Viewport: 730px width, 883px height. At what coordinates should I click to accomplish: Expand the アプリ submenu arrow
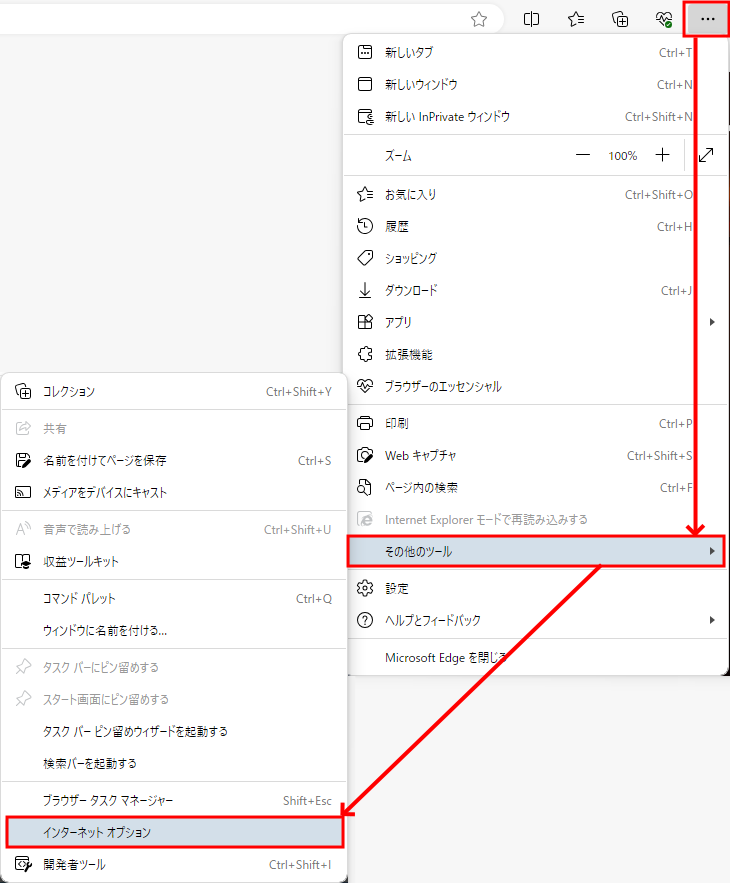pyautogui.click(x=712, y=322)
